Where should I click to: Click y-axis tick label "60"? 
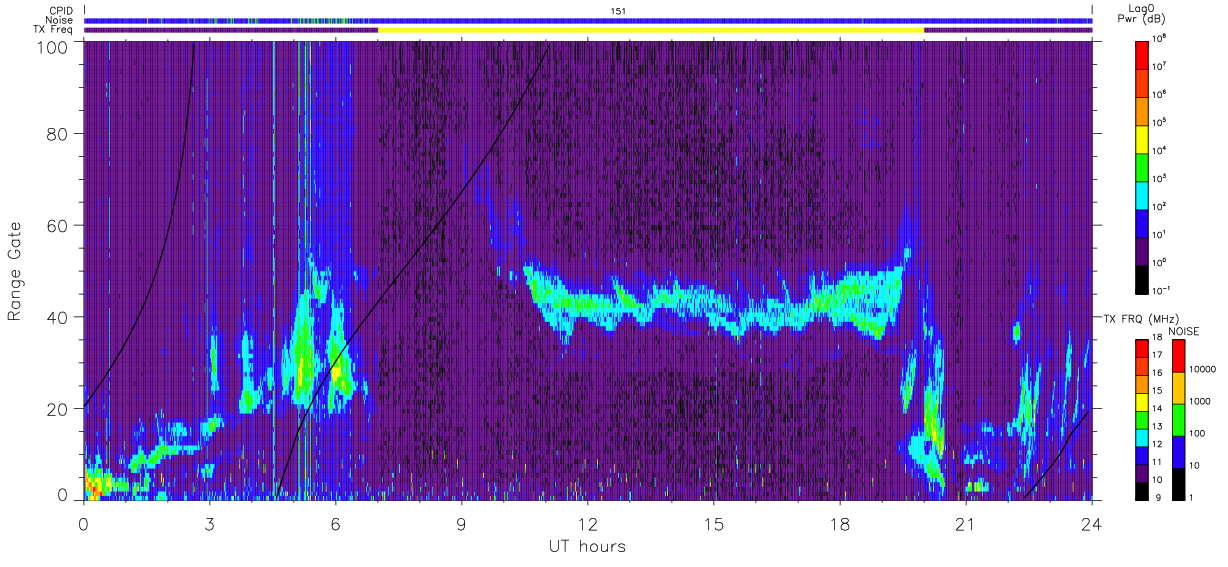coord(57,226)
